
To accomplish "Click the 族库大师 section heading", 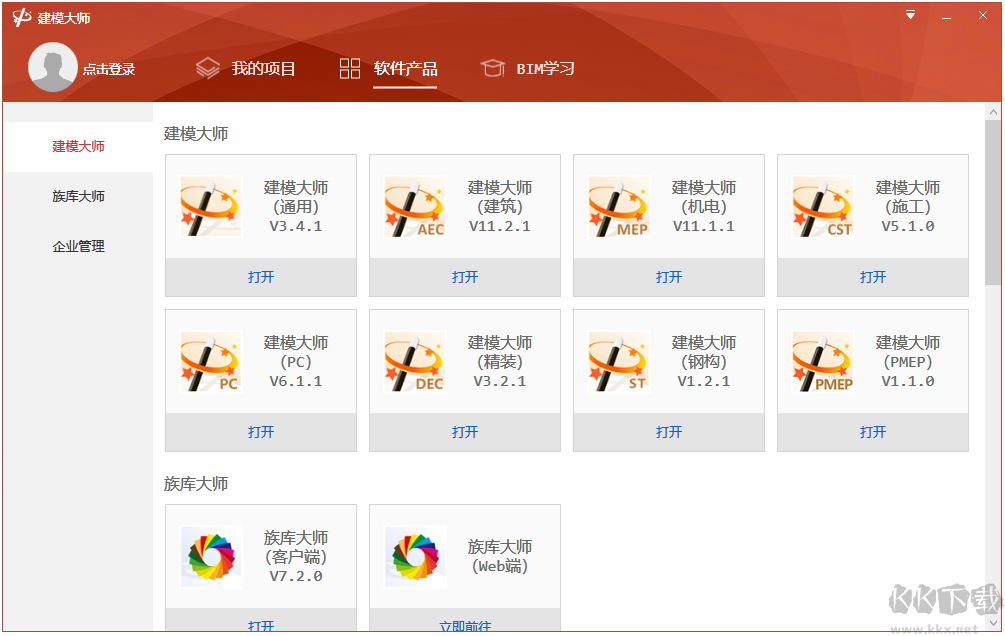I will coord(196,484).
